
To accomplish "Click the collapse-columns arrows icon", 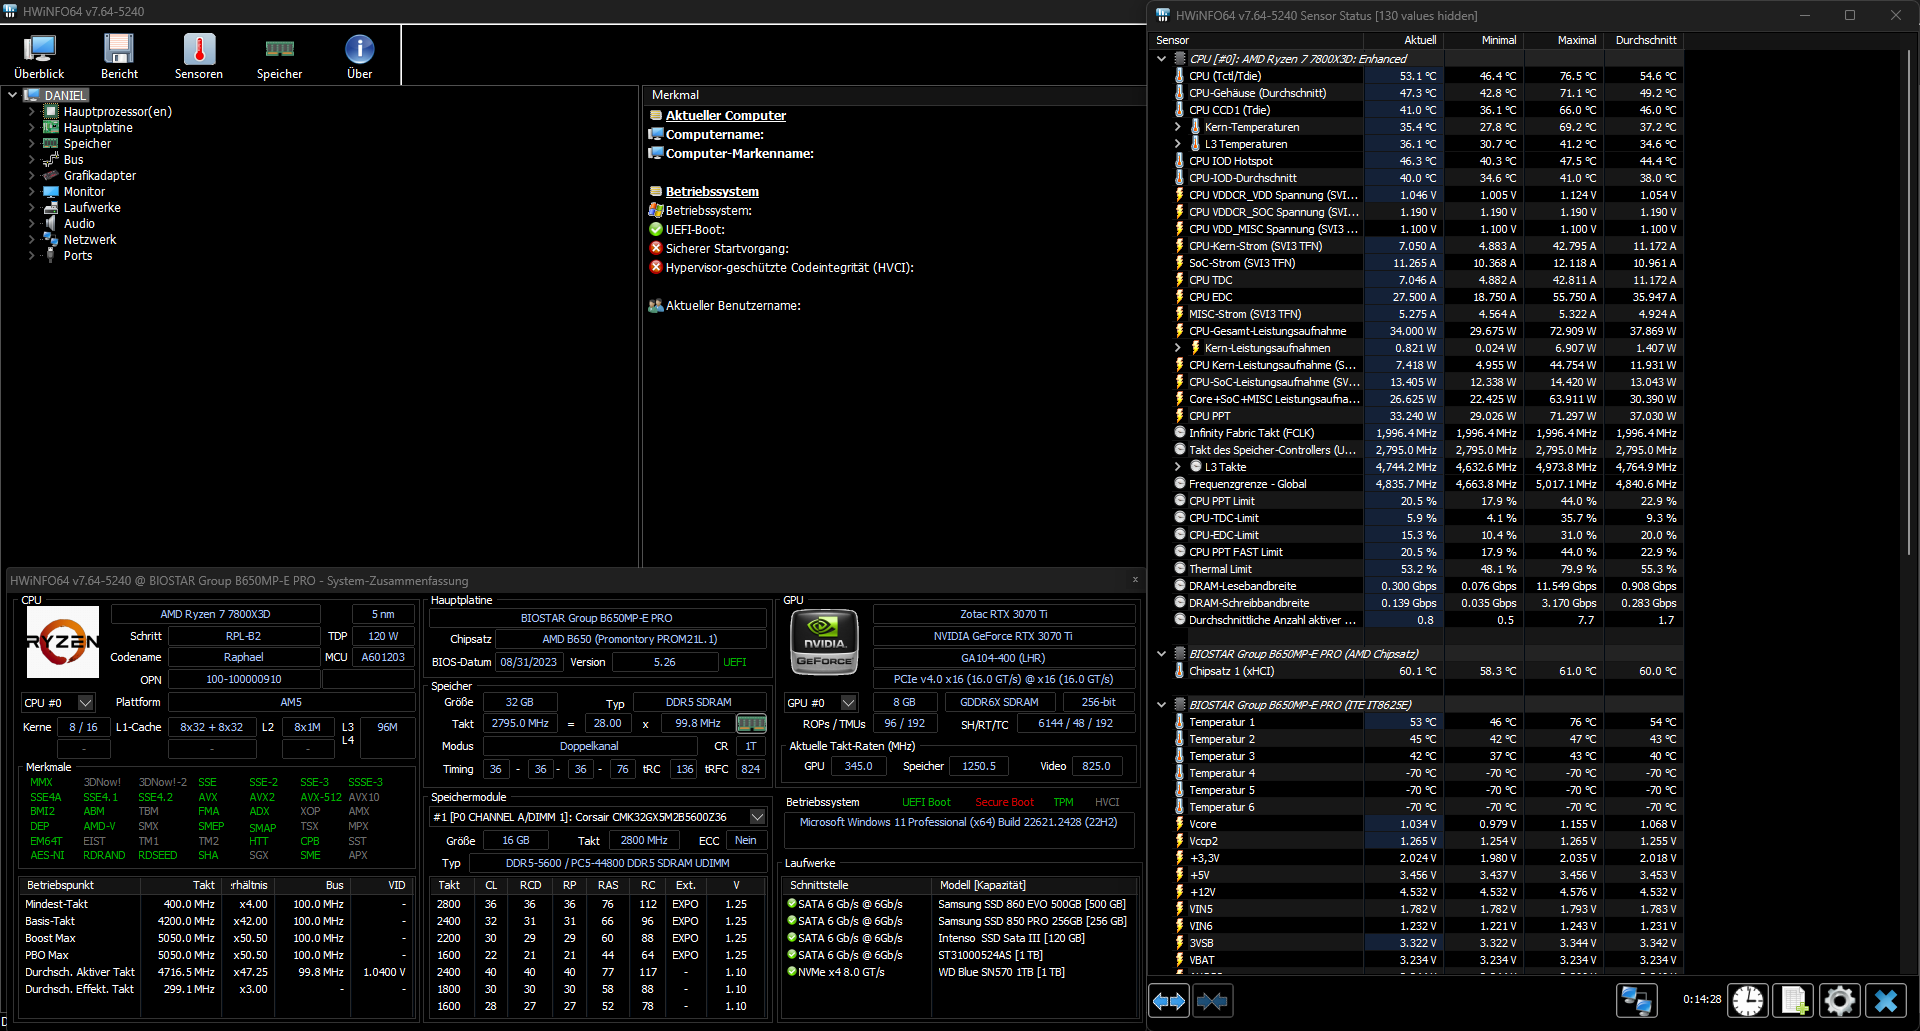I will tap(1212, 1000).
